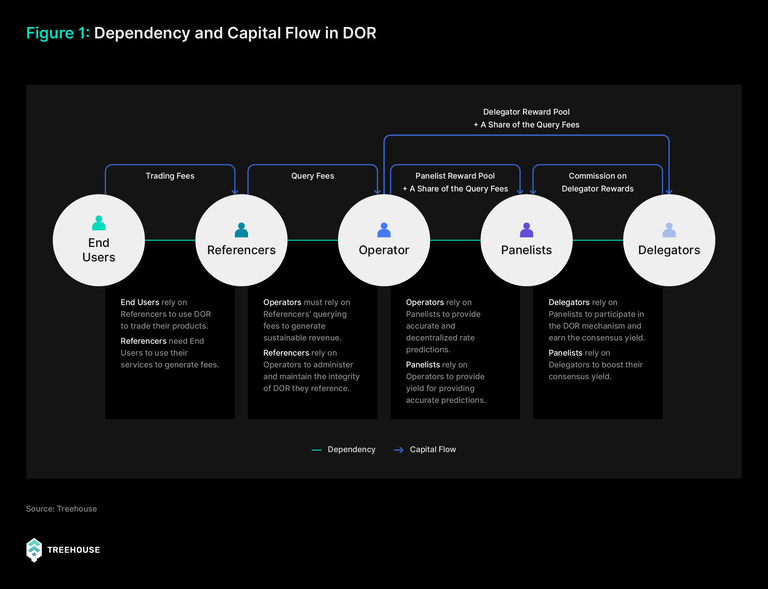The height and width of the screenshot is (589, 768).
Task: Click Delegators rely on Panelists description
Action: (597, 320)
